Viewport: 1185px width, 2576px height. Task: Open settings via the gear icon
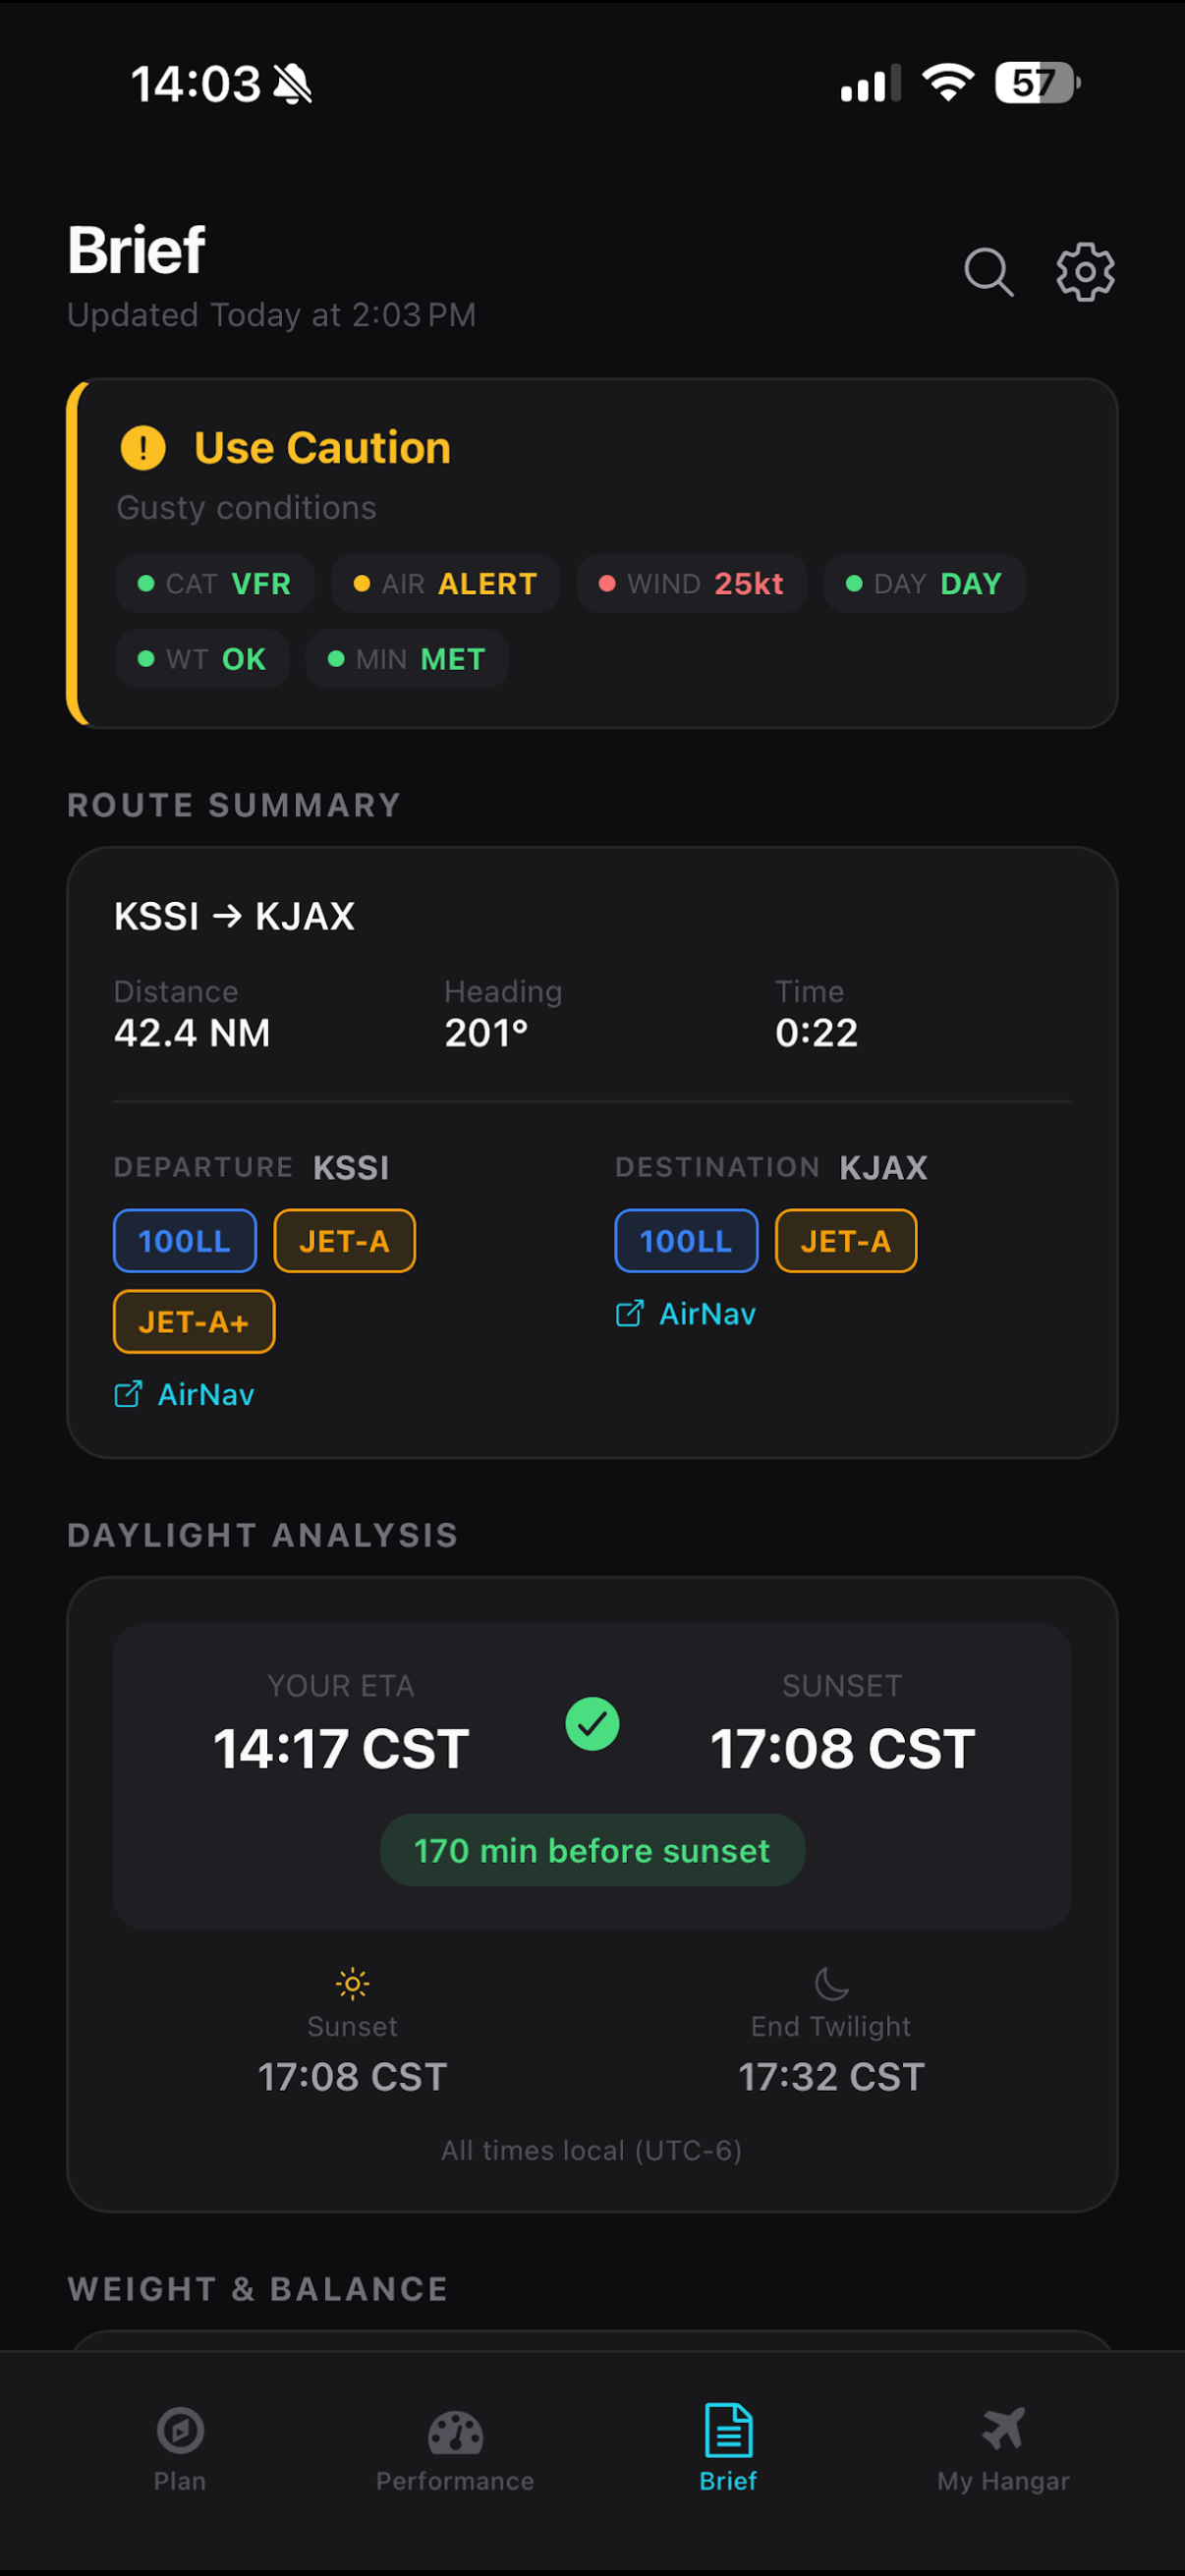[x=1085, y=272]
